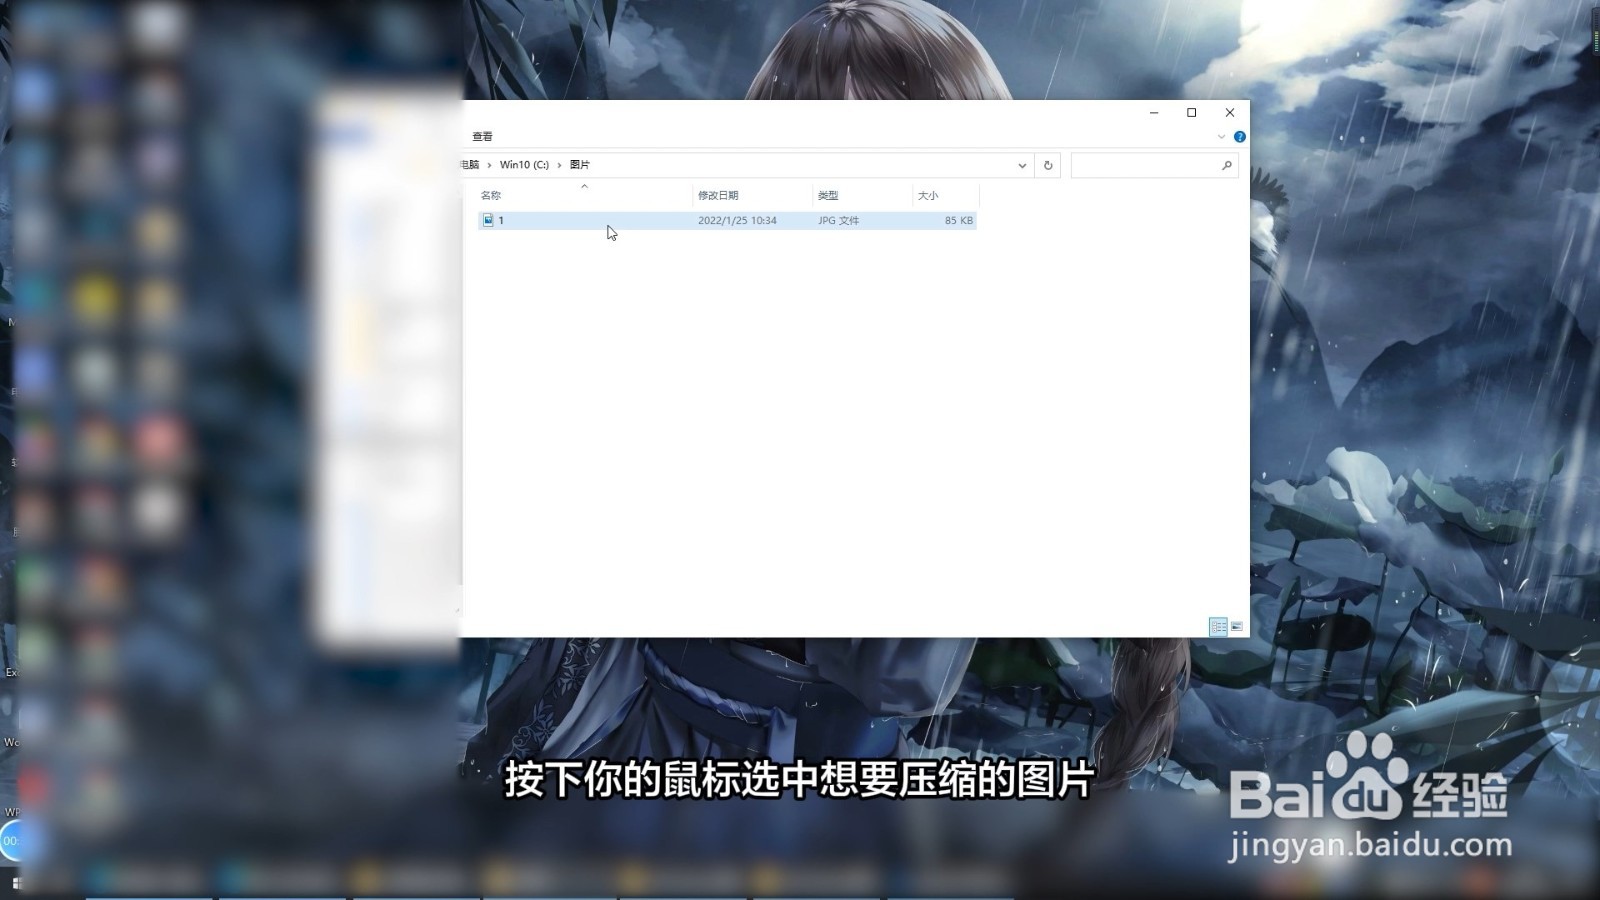Screen dimensions: 1600x900
Task: Click Win10 (C:) in the address path
Action: point(524,165)
